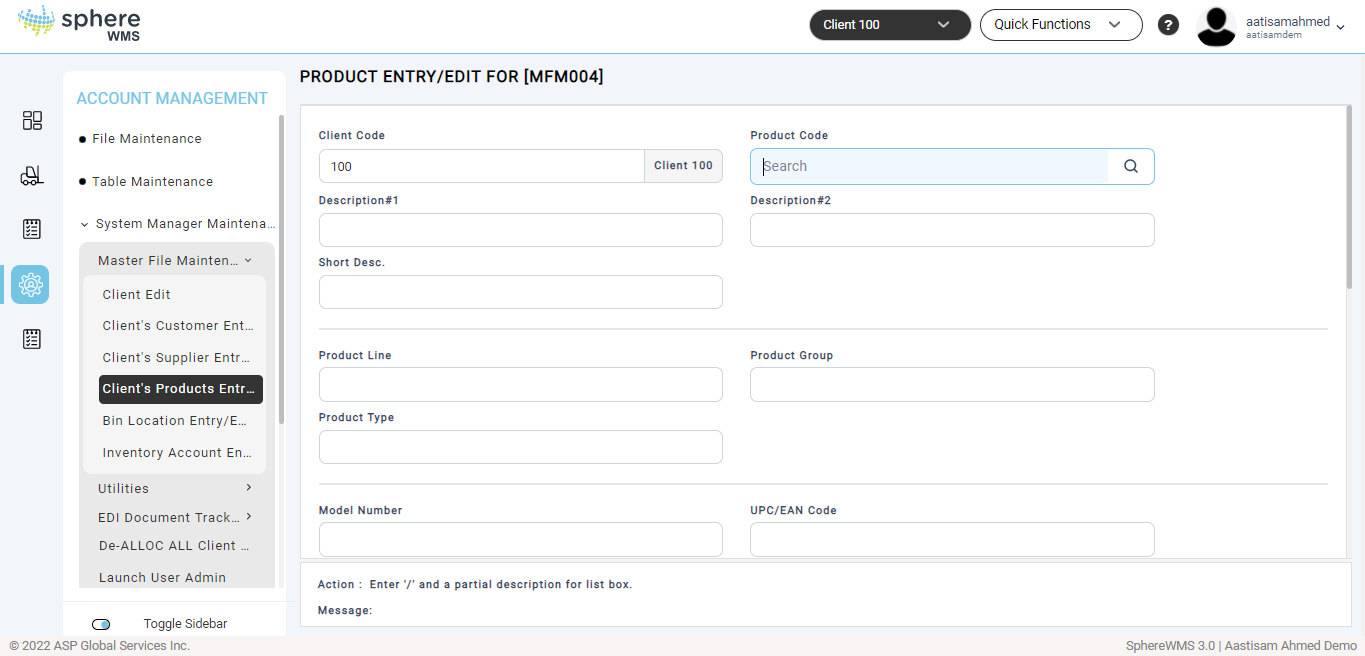1365x656 pixels.
Task: Select Bin Location Entry/Edit menu entry
Action: (x=175, y=421)
